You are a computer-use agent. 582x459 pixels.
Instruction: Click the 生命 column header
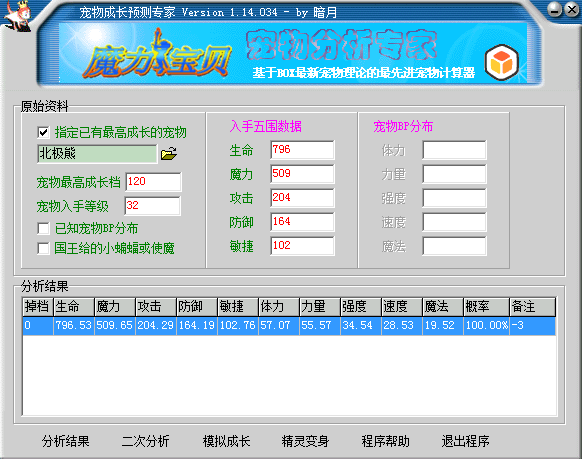tap(74, 307)
